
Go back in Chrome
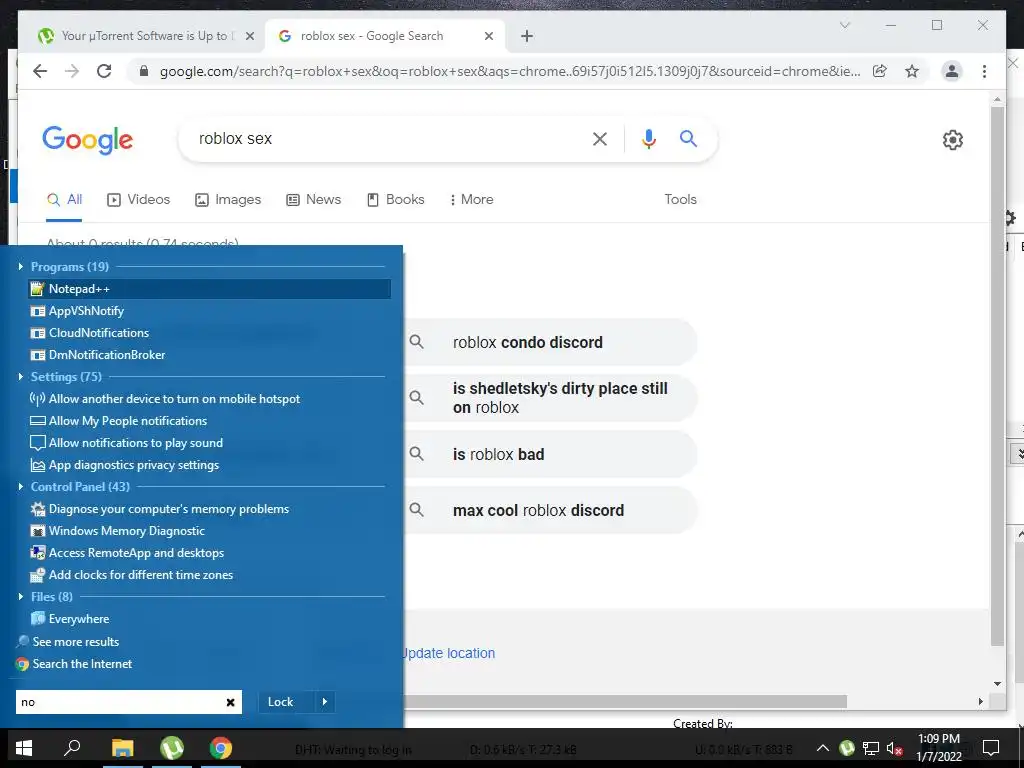[x=40, y=71]
